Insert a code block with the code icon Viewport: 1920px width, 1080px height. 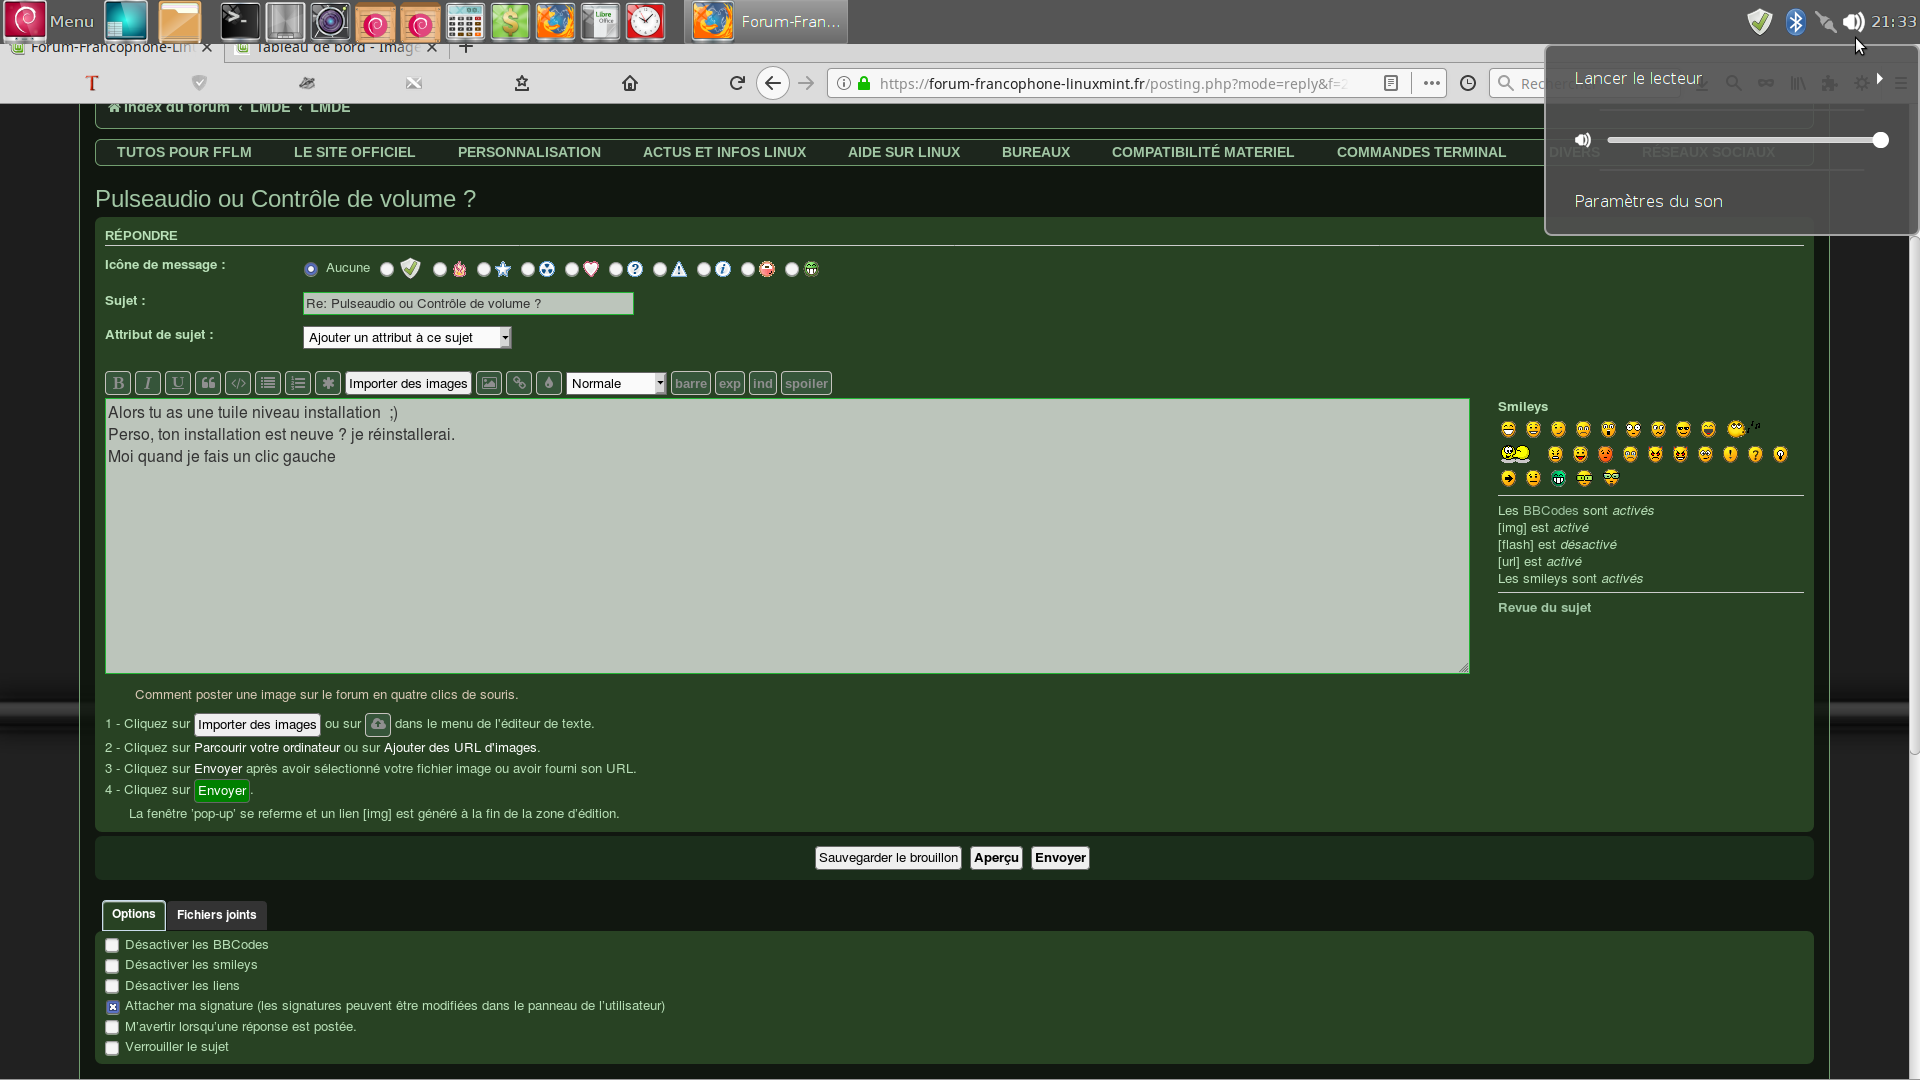pos(238,383)
